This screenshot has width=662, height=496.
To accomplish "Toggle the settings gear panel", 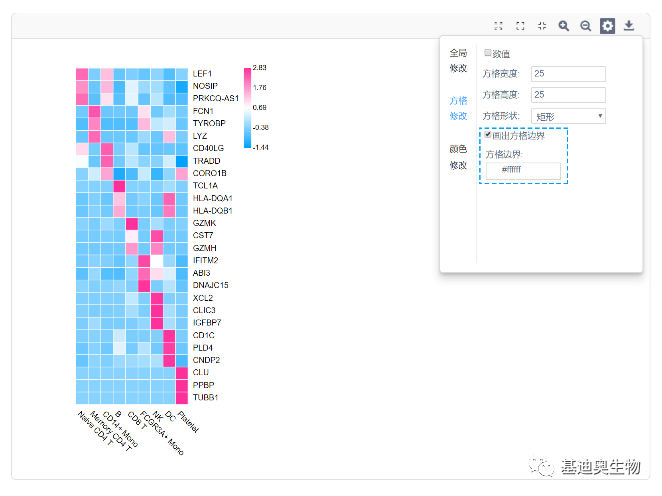I will pos(608,26).
